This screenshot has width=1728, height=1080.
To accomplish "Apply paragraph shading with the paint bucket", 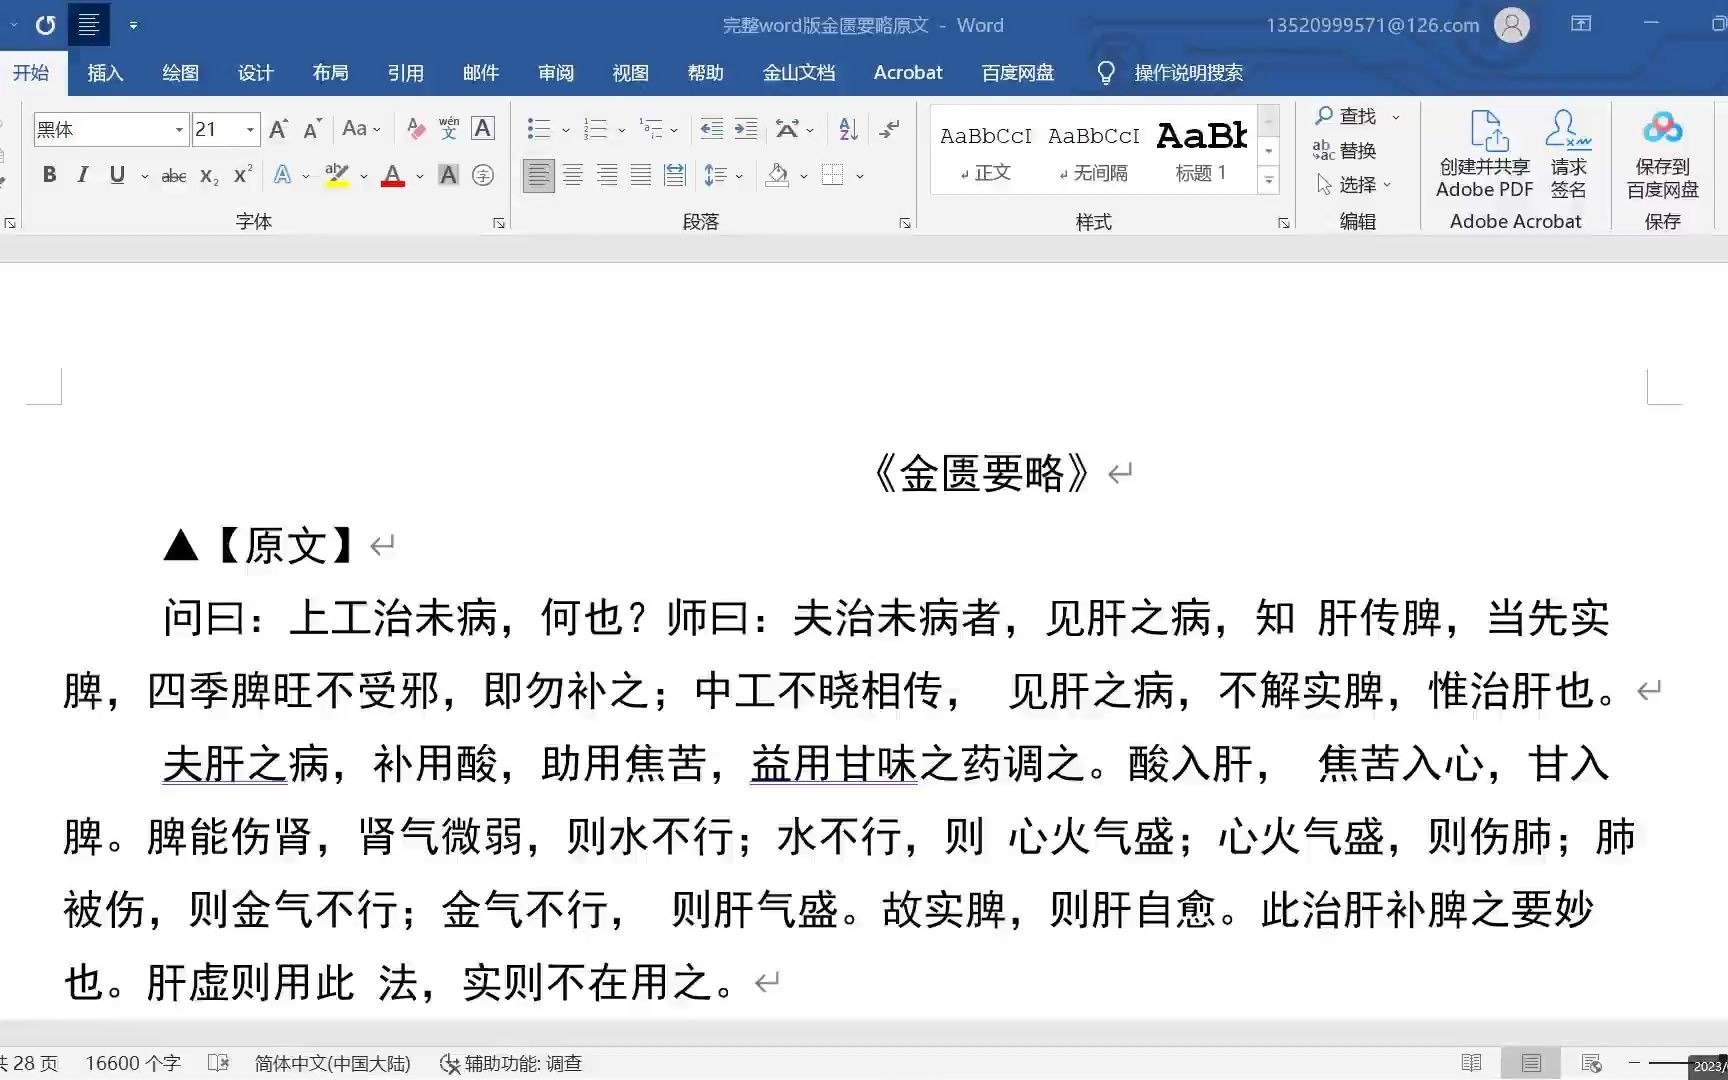I will [777, 176].
